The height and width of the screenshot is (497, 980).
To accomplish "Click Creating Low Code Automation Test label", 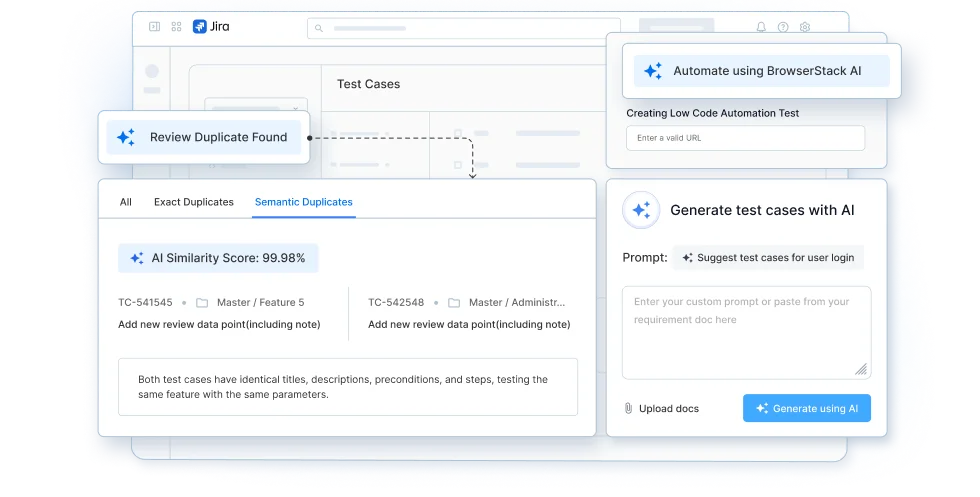I will point(712,113).
